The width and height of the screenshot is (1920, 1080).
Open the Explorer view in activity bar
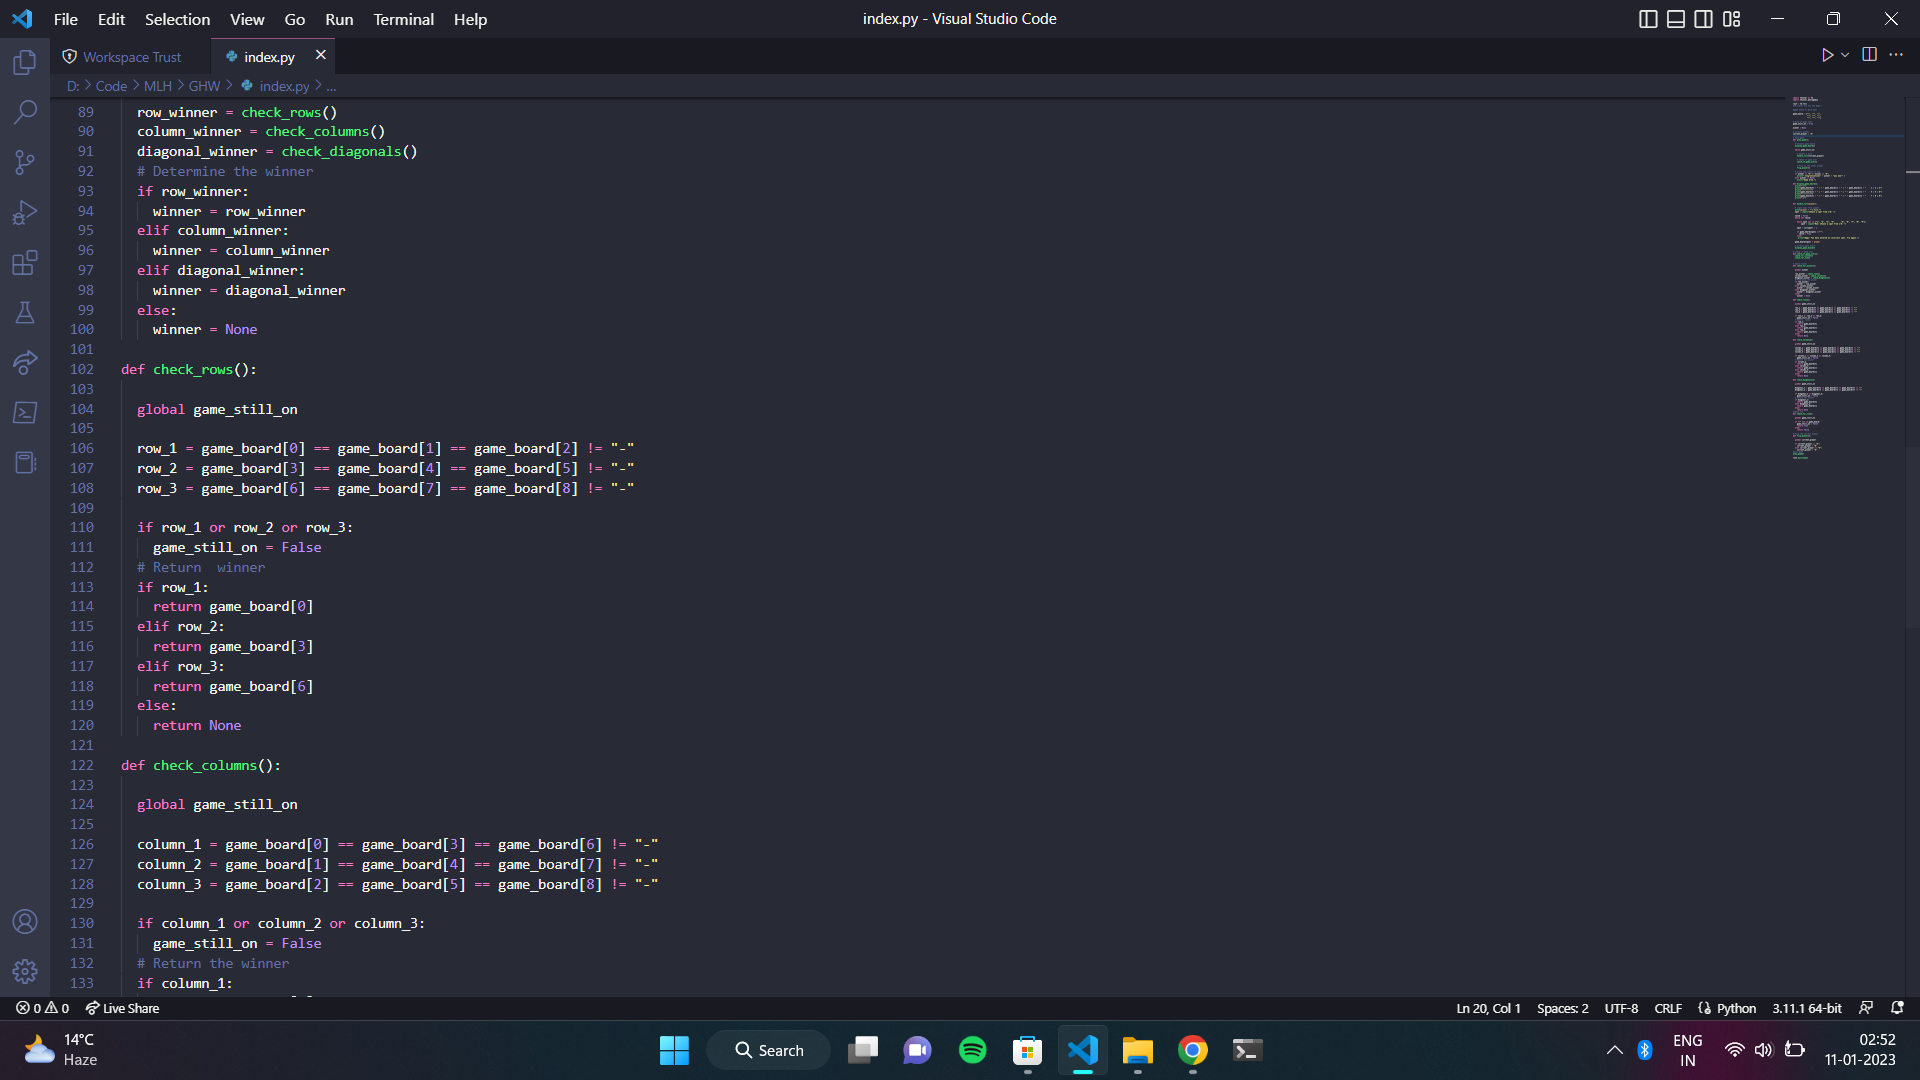coord(25,63)
